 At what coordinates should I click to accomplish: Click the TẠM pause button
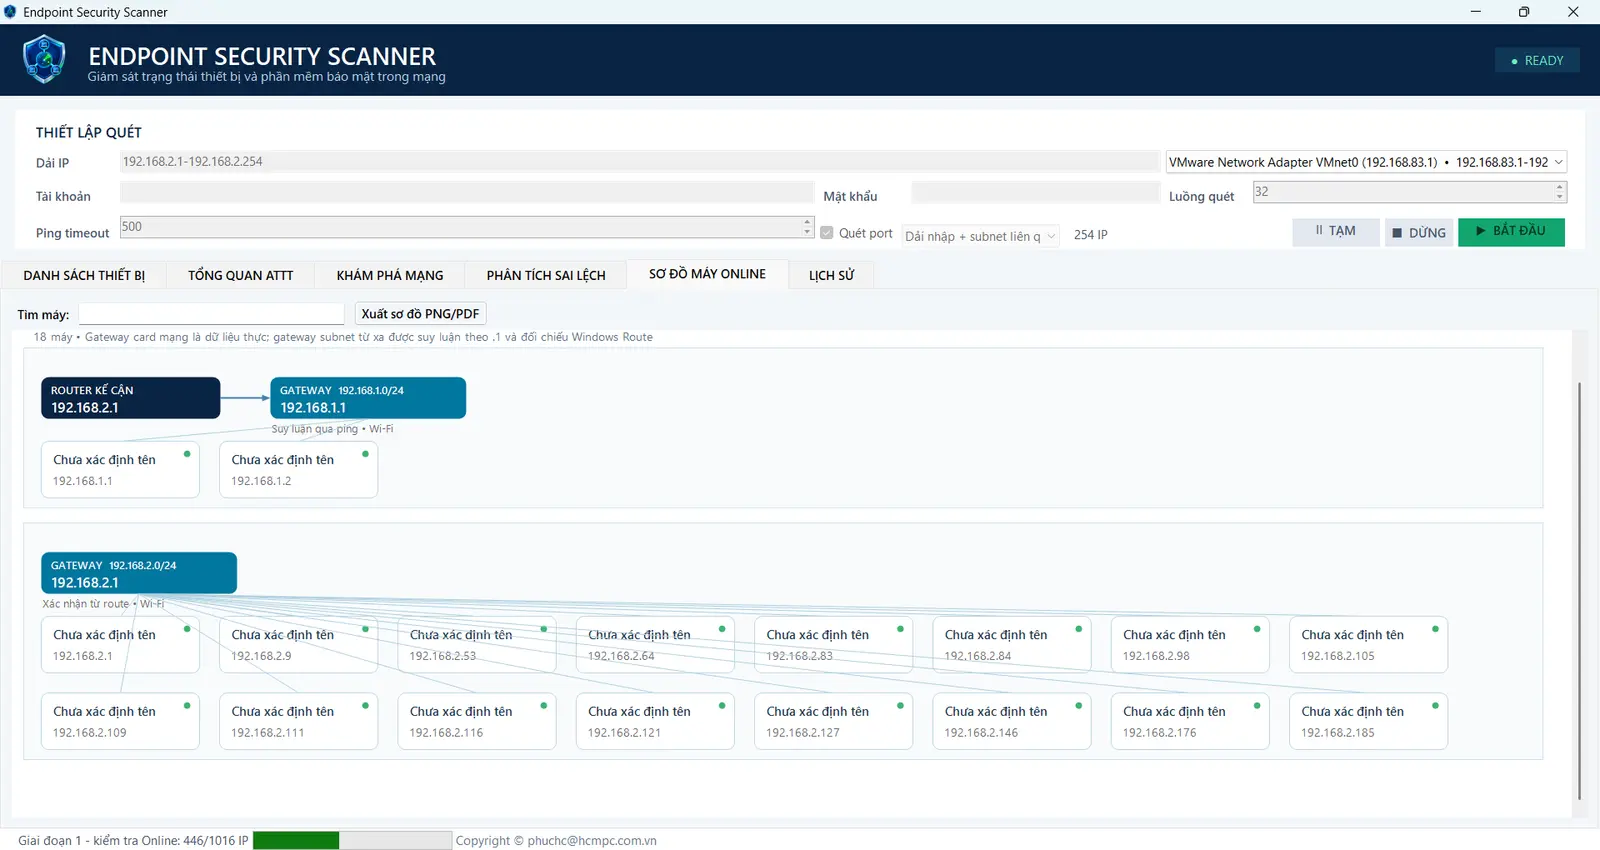tap(1336, 232)
